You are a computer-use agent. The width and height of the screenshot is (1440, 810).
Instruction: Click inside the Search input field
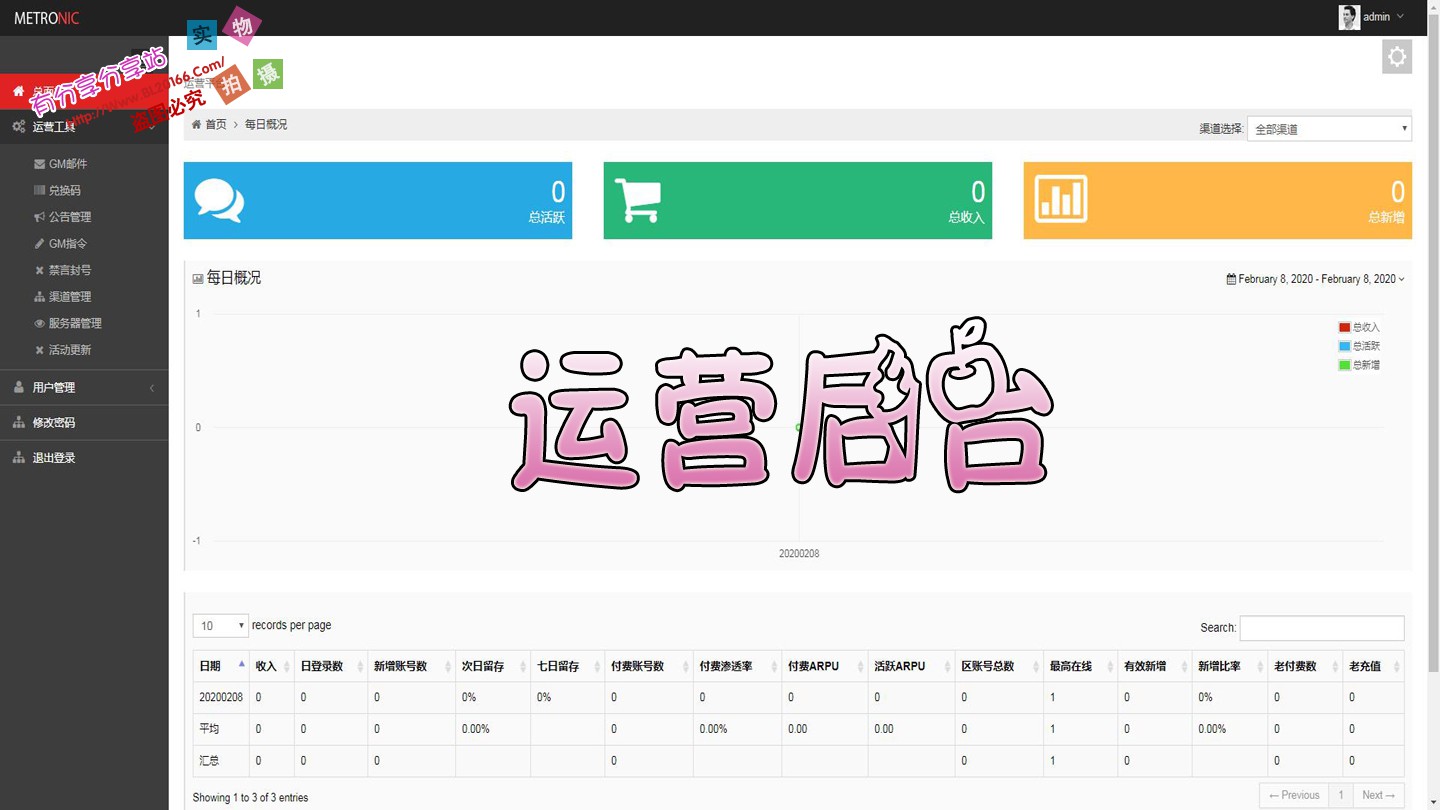(x=1321, y=628)
